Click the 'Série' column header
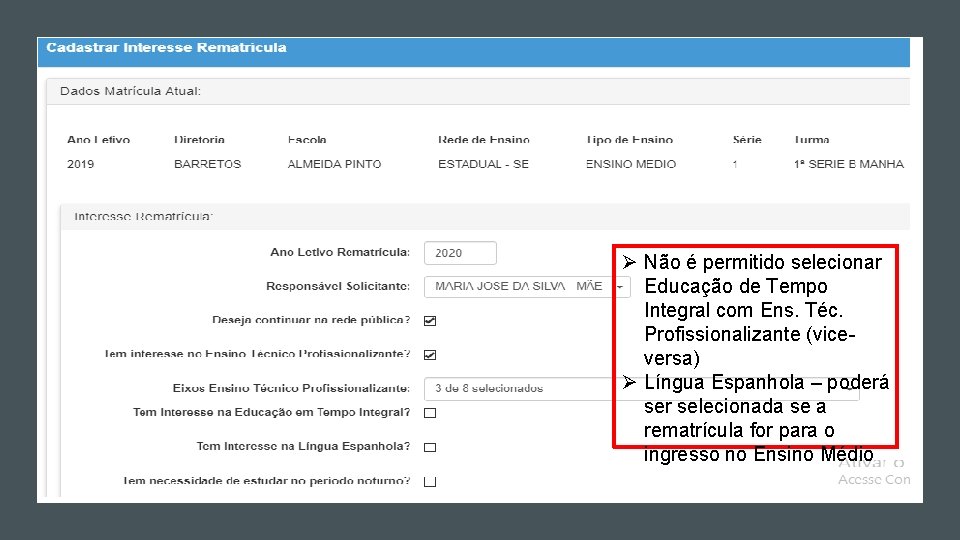This screenshot has width=960, height=540. [x=747, y=140]
